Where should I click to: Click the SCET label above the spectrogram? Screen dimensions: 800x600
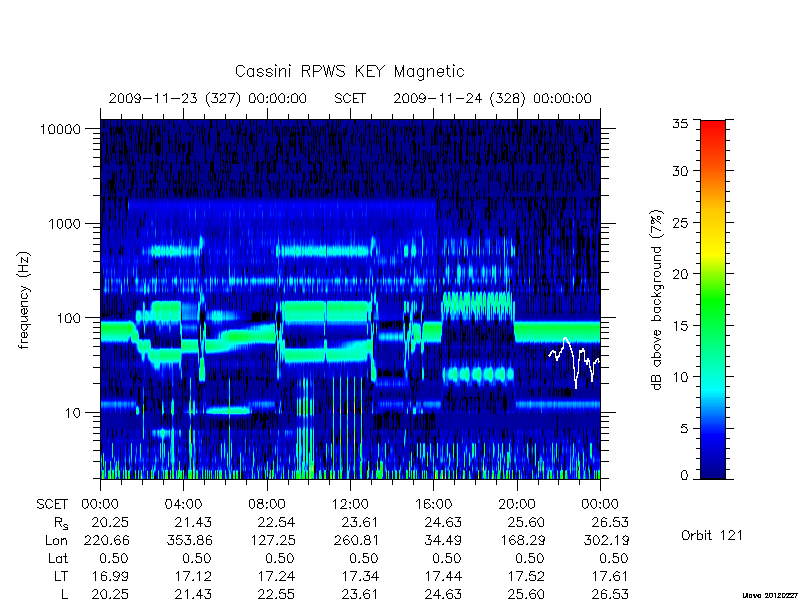coord(350,98)
